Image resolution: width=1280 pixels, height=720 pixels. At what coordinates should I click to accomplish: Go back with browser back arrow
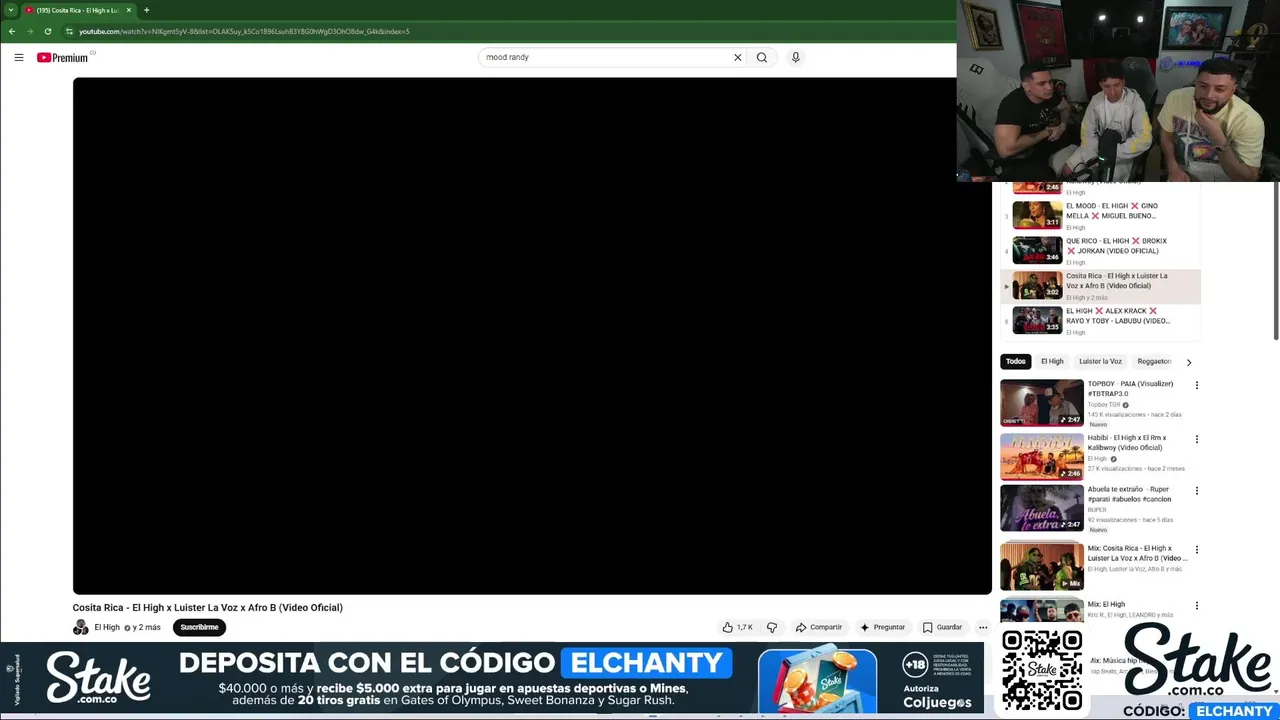(x=12, y=31)
